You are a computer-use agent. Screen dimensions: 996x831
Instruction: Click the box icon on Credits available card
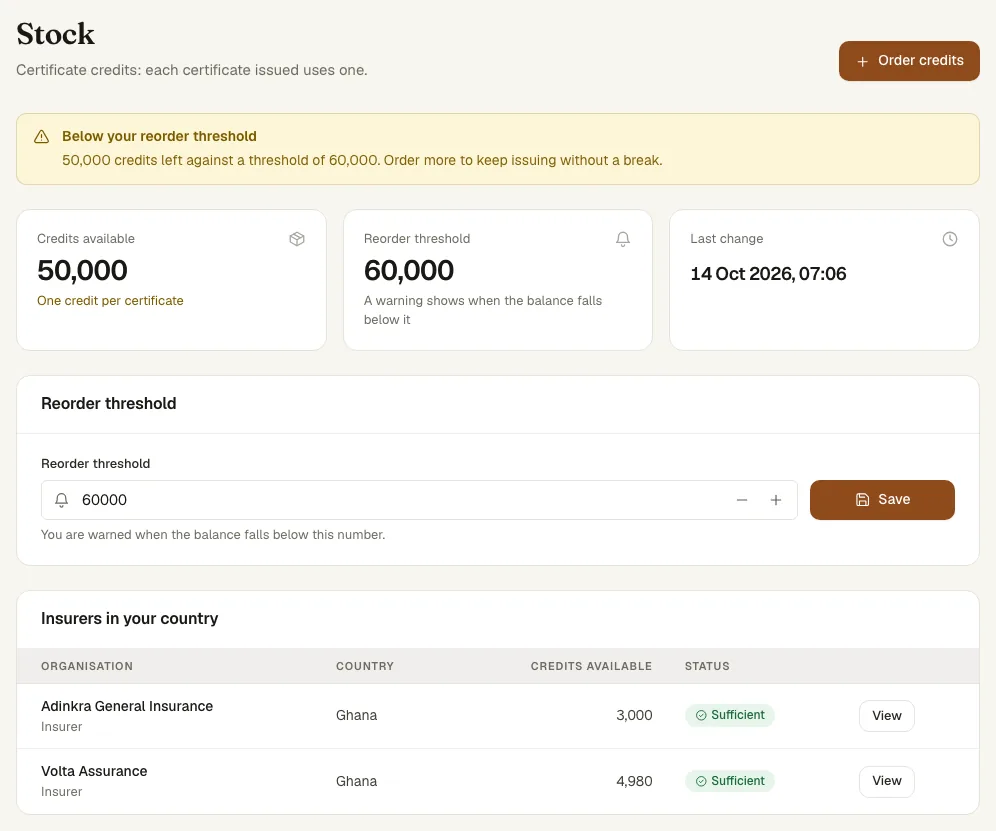[x=297, y=239]
